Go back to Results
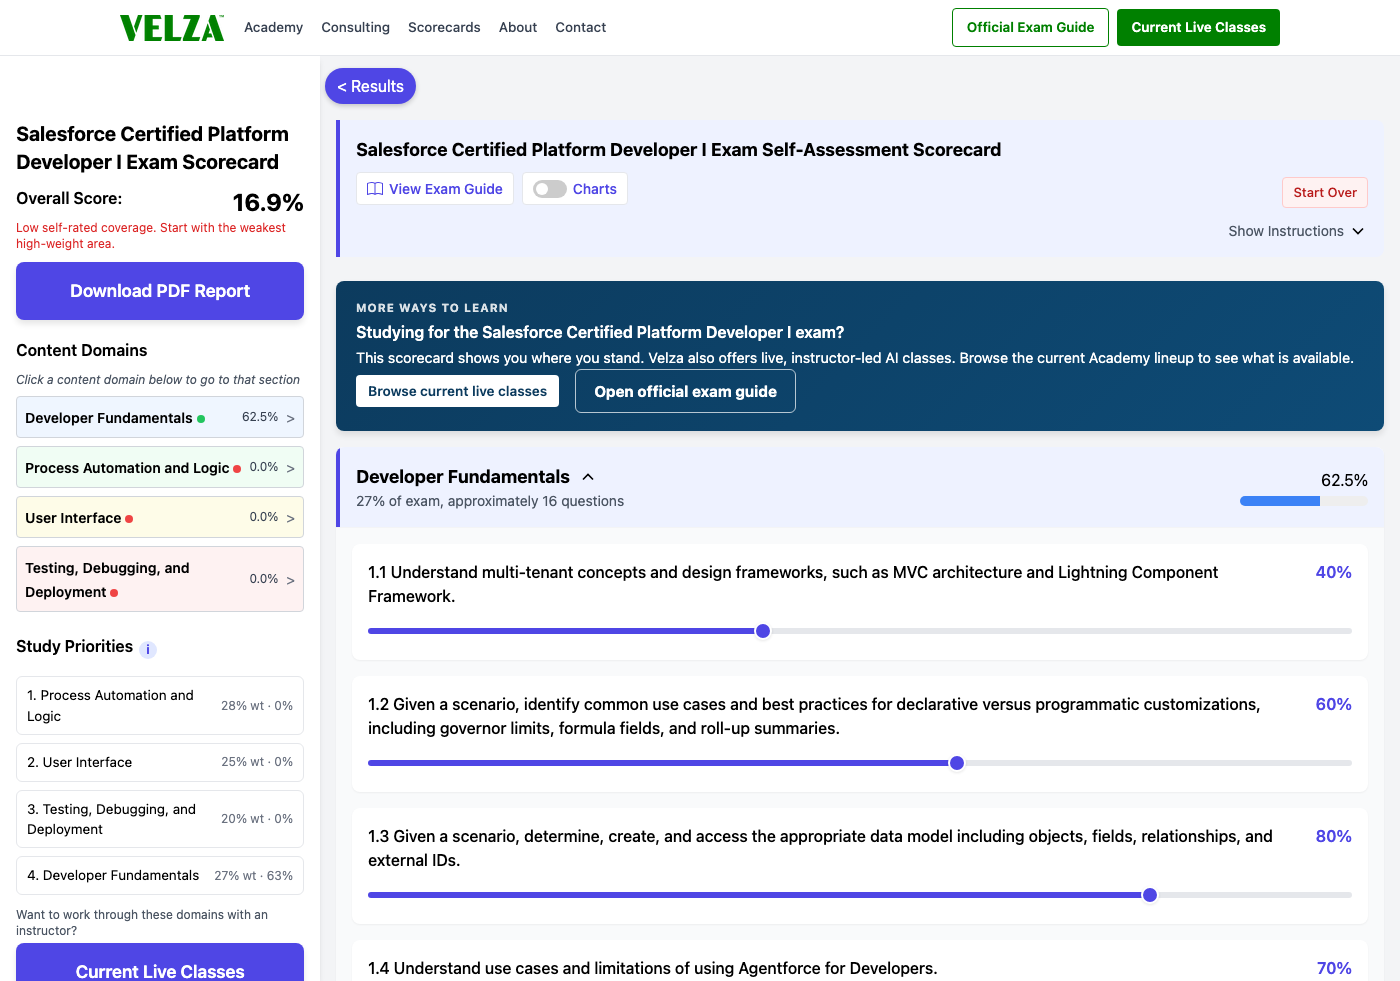 (370, 86)
